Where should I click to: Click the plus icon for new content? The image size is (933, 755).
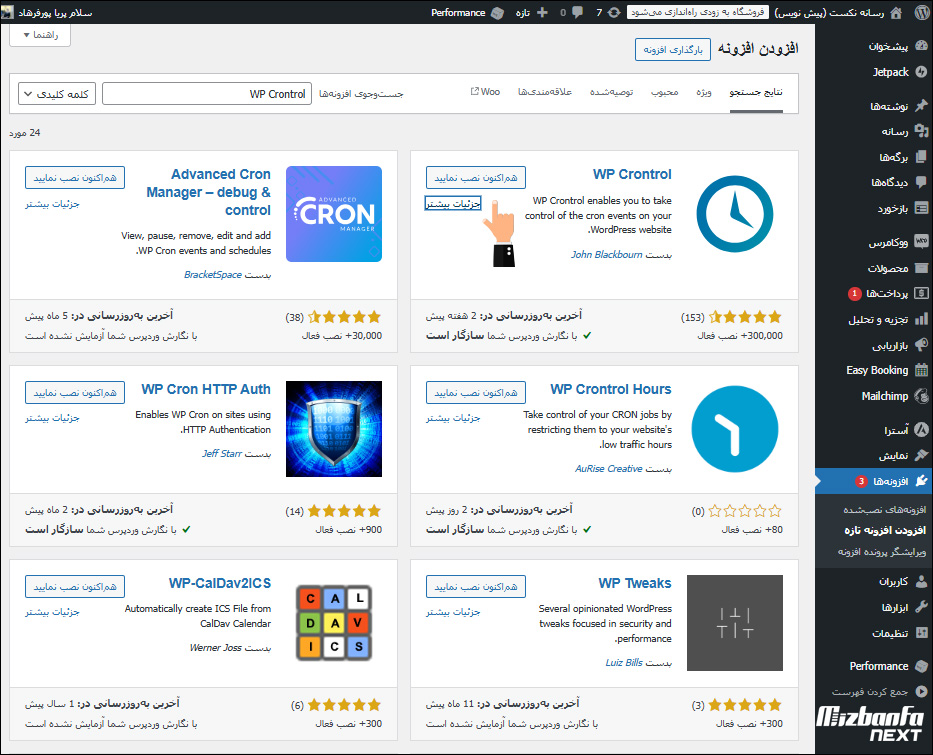[x=542, y=12]
